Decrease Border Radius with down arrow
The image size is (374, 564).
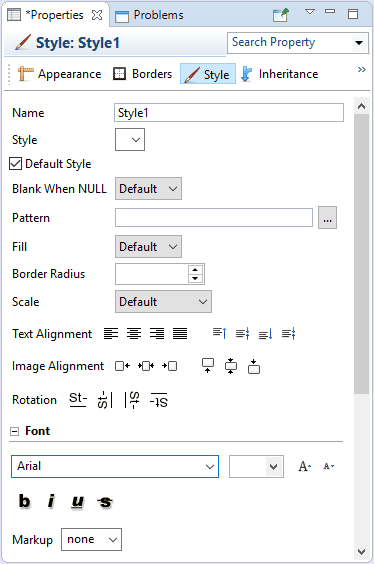coord(195,278)
